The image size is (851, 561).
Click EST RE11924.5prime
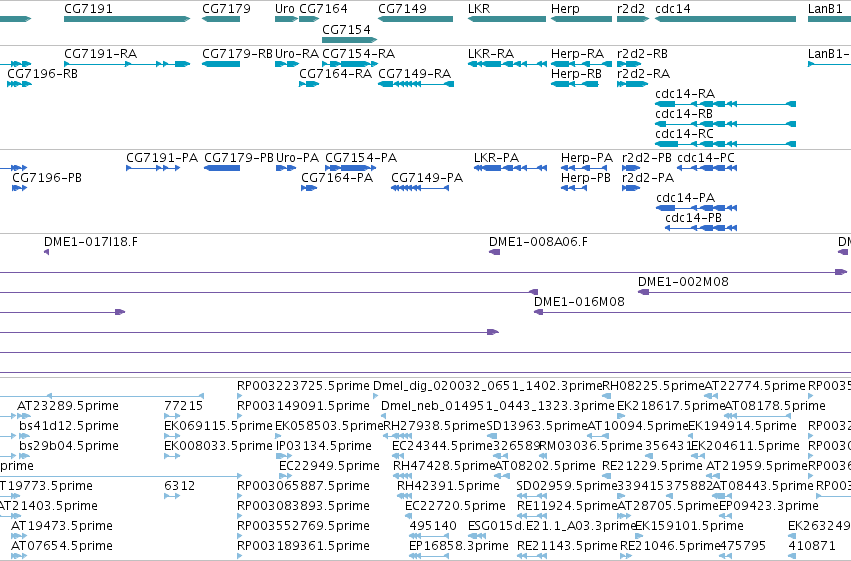click(567, 506)
